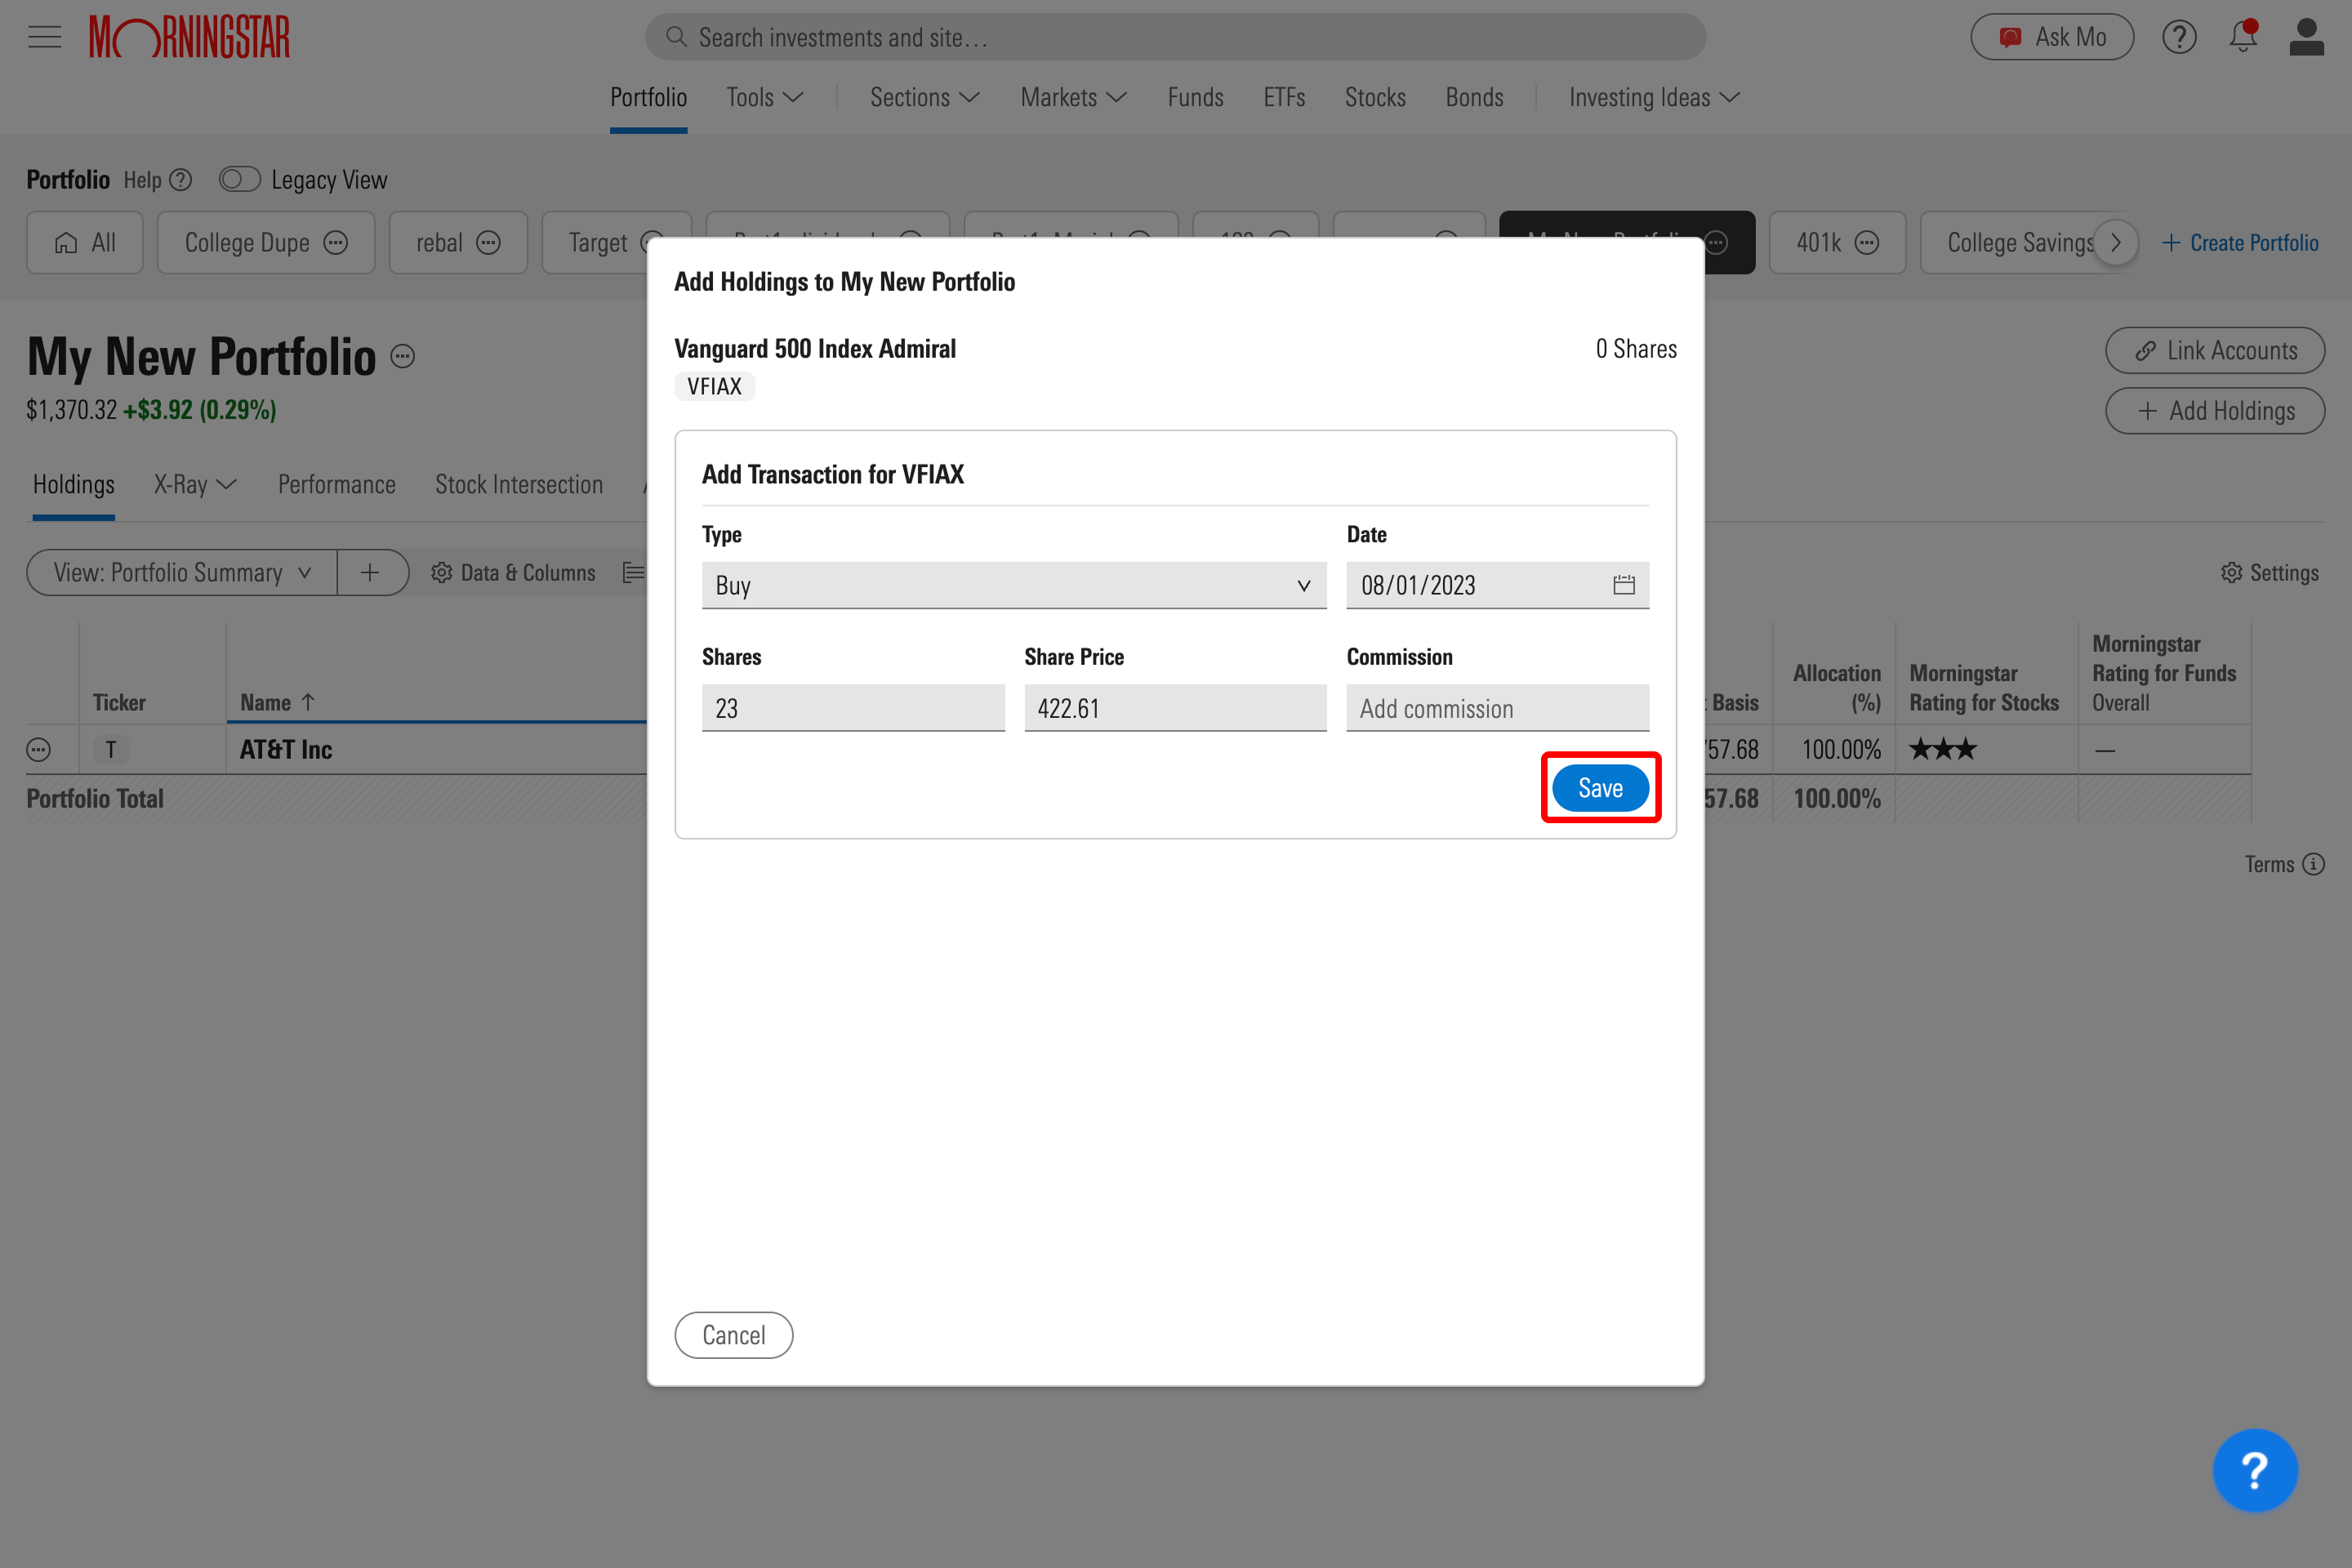Expand the Markets menu
This screenshot has width=2352, height=1568.
(1074, 97)
